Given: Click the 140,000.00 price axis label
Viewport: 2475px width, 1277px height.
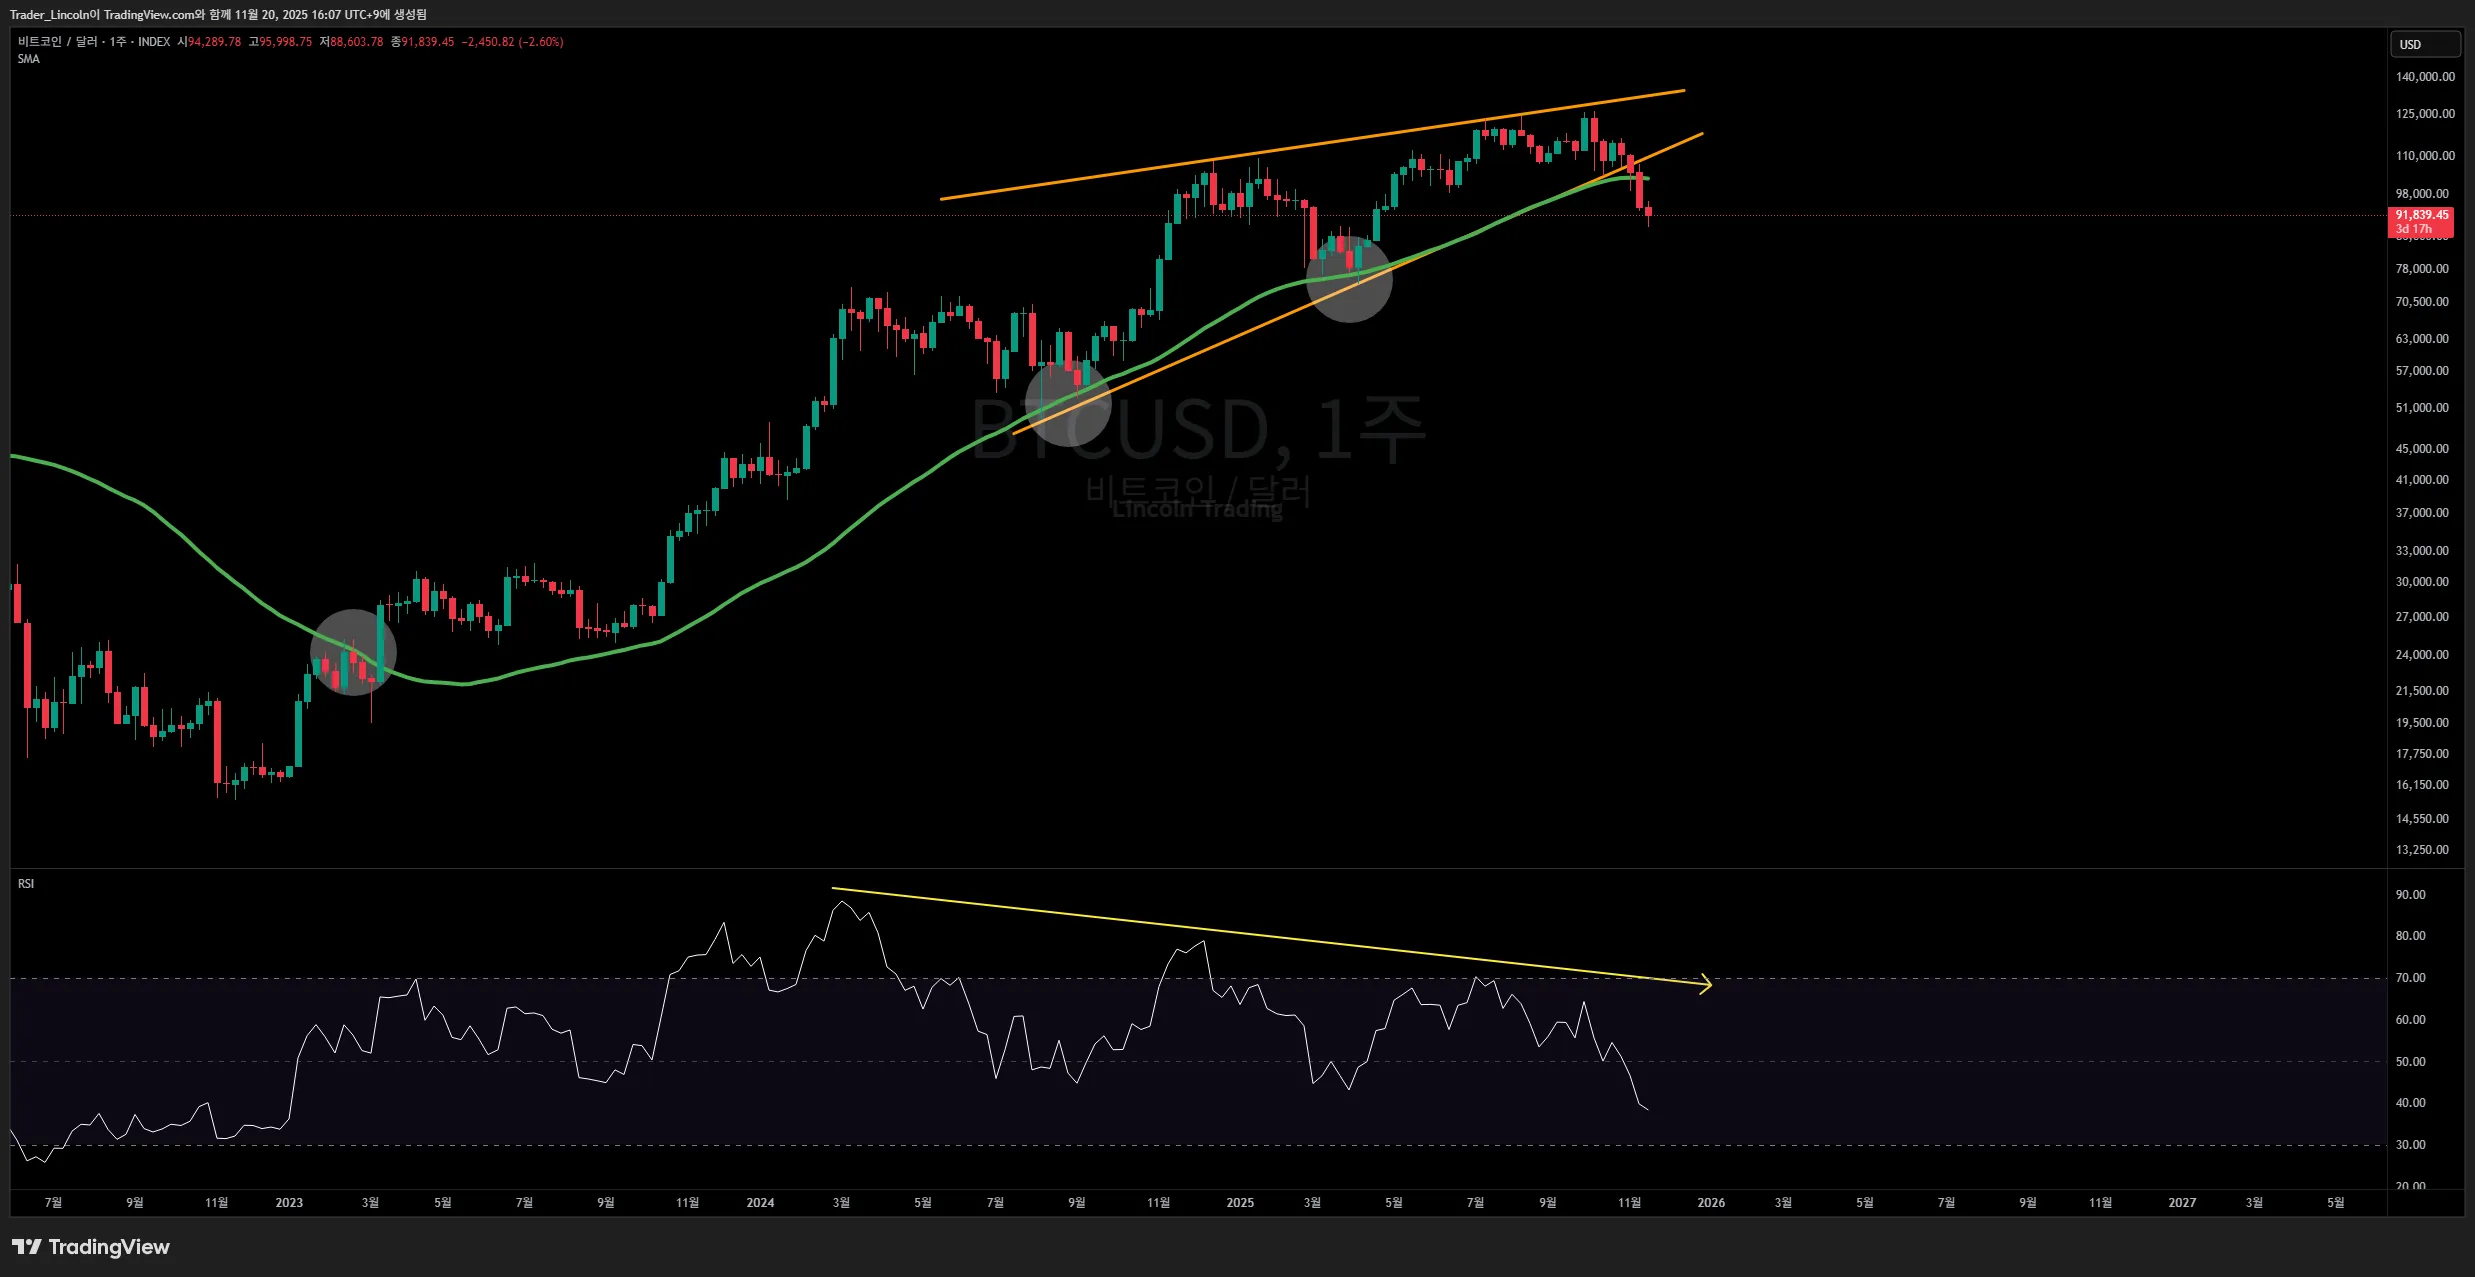Looking at the screenshot, I should [x=2424, y=77].
